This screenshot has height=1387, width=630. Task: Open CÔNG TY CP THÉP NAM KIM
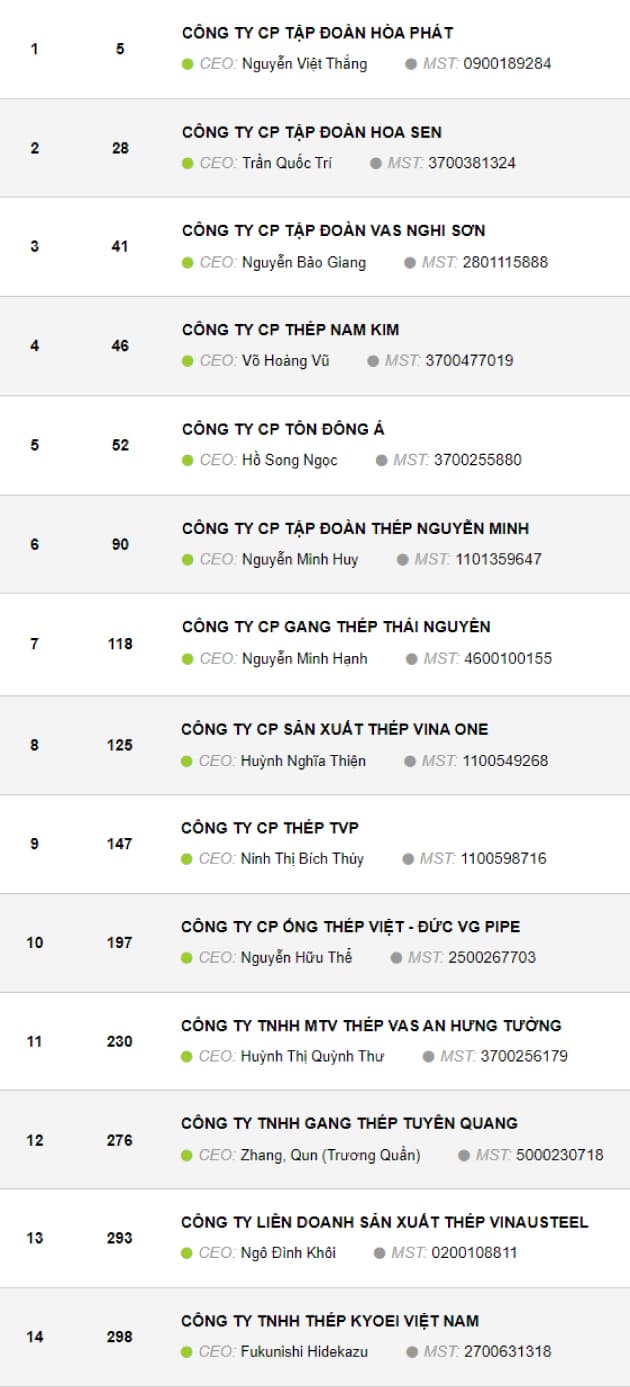(x=291, y=330)
